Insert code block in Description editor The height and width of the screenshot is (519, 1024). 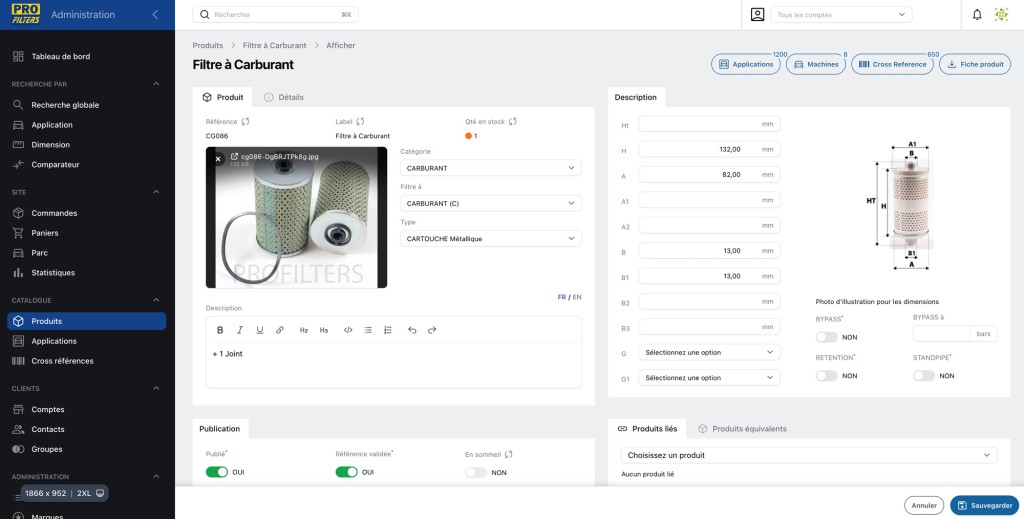pos(348,330)
